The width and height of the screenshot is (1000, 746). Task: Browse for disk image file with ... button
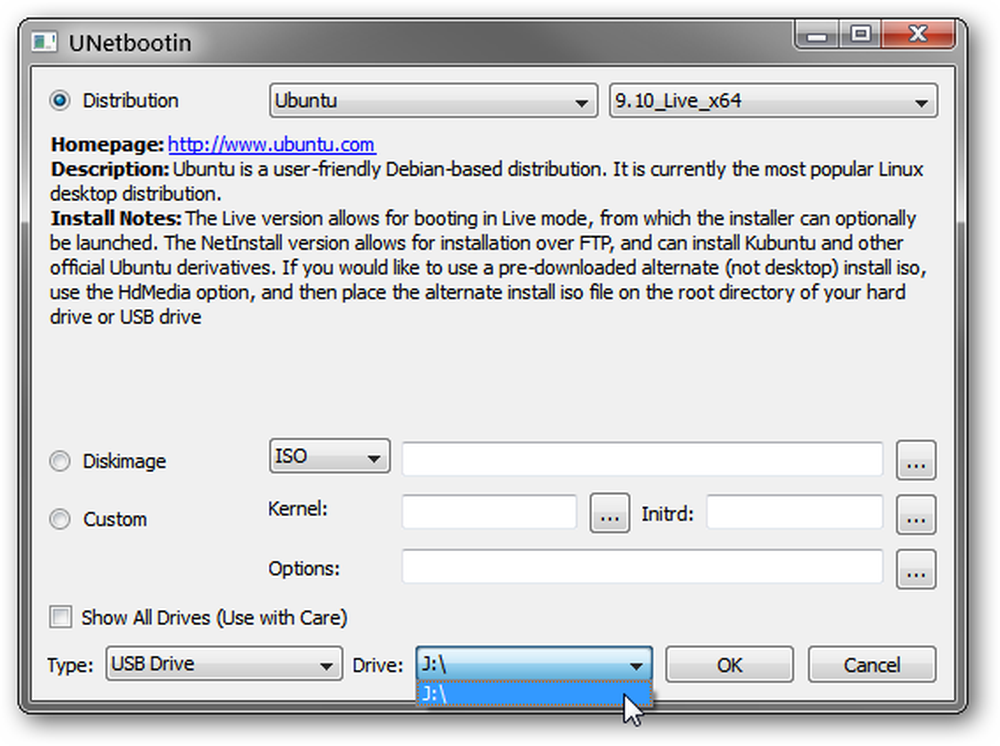pyautogui.click(x=916, y=460)
